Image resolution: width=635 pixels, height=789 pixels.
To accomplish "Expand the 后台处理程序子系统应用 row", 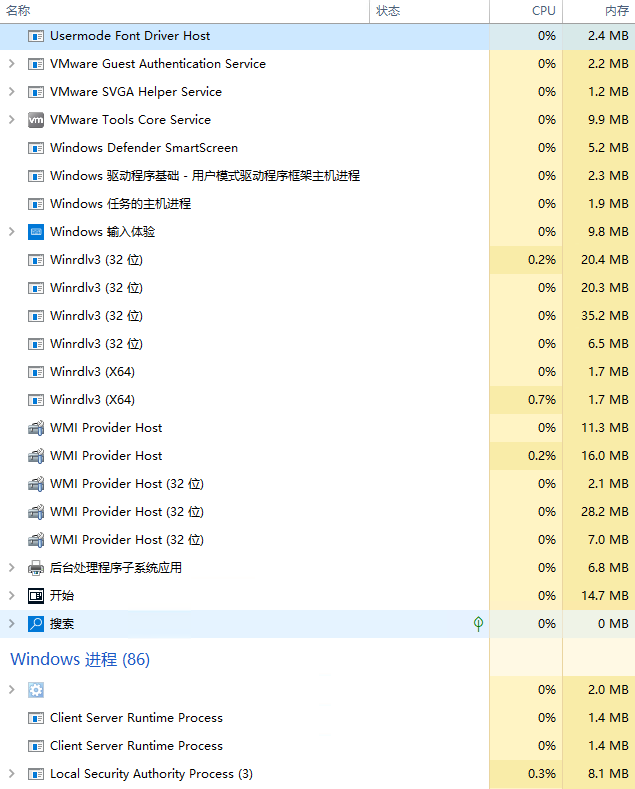I will [12, 568].
